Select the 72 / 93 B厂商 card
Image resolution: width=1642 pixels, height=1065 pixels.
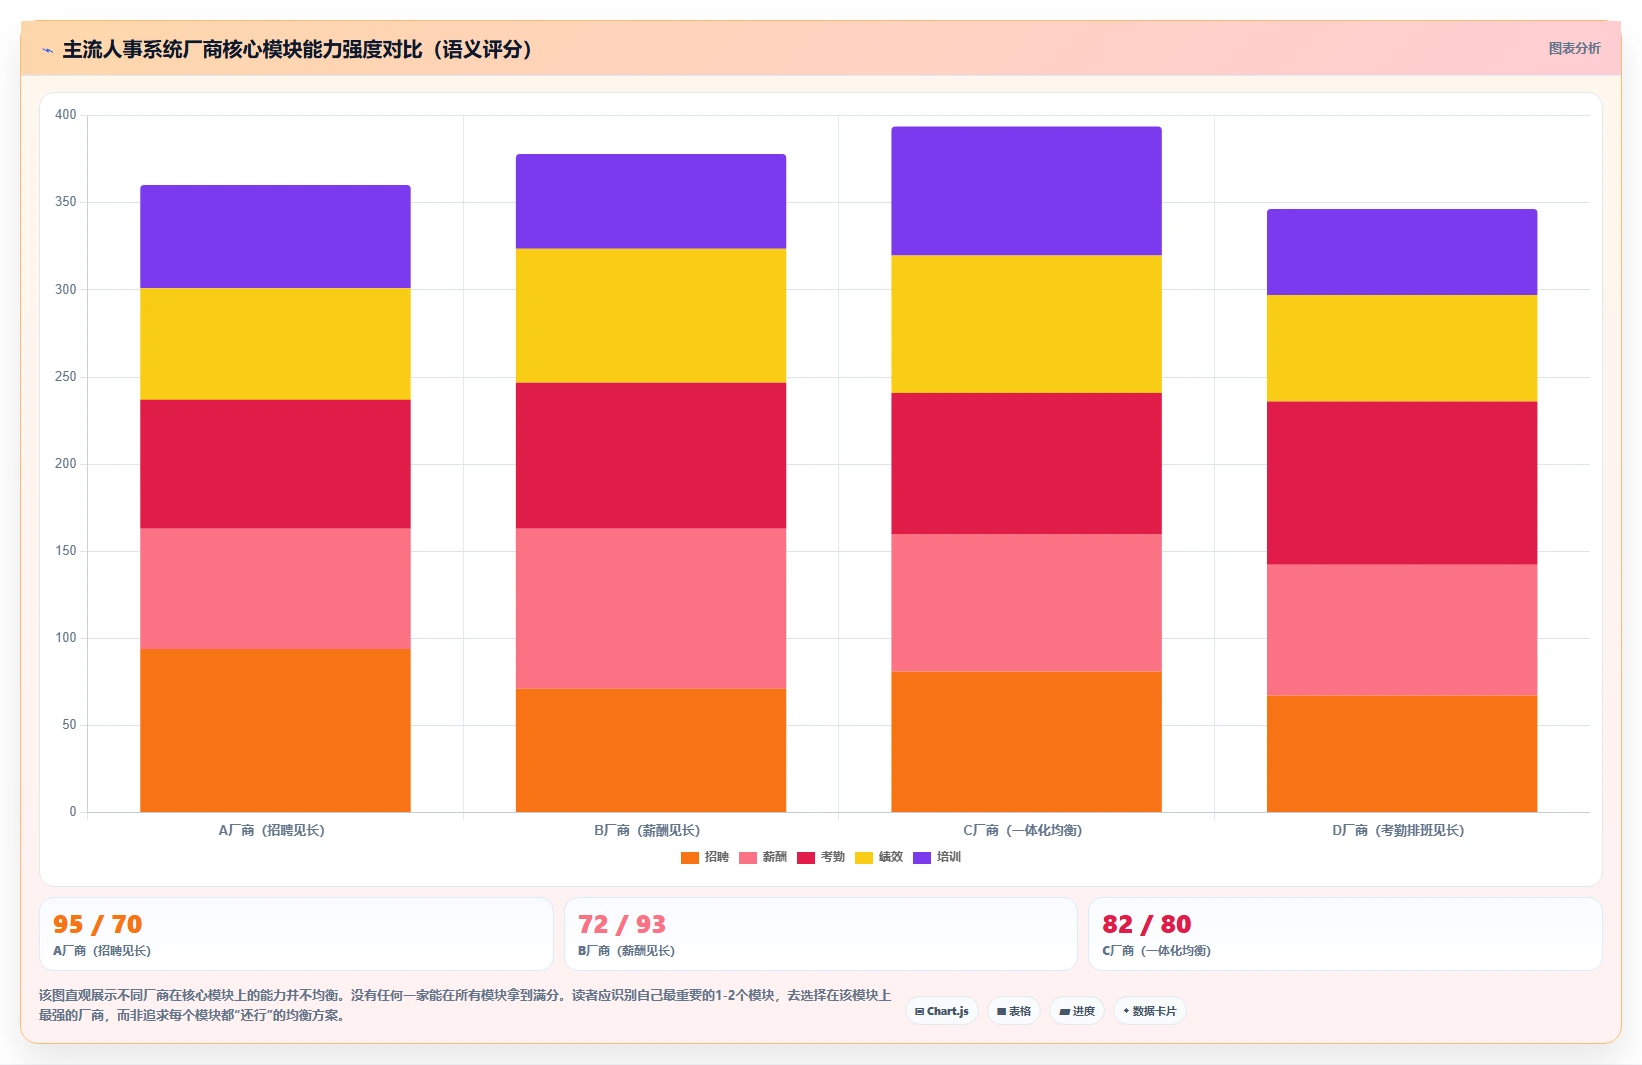click(x=821, y=934)
